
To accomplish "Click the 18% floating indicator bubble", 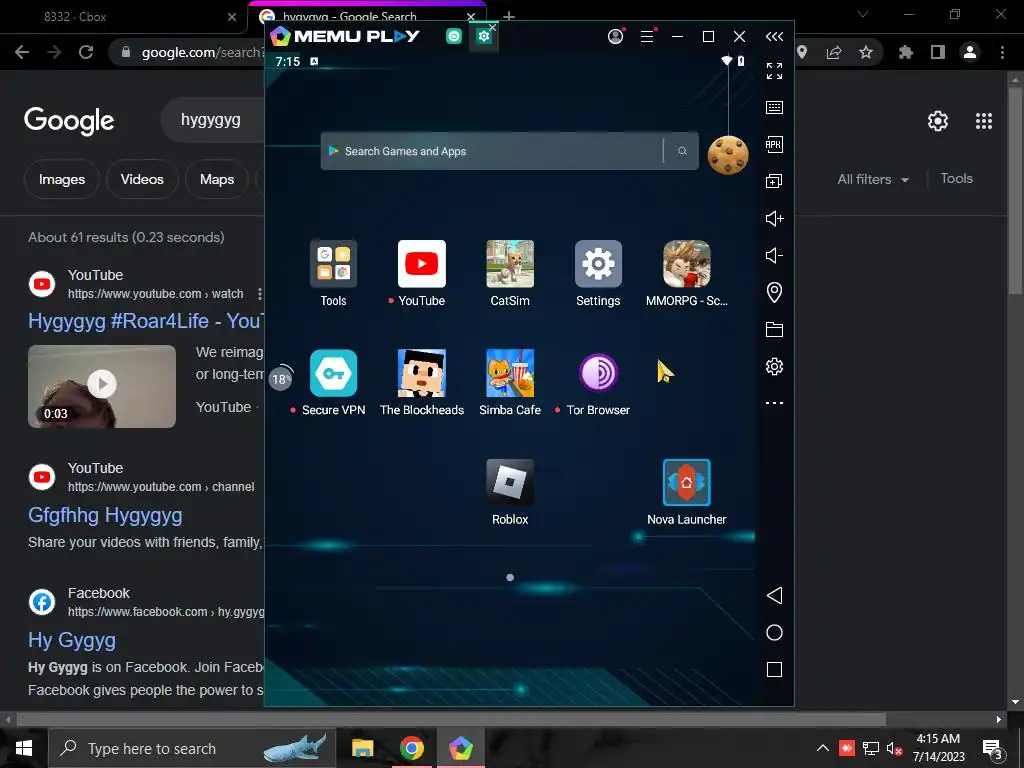I will 281,378.
